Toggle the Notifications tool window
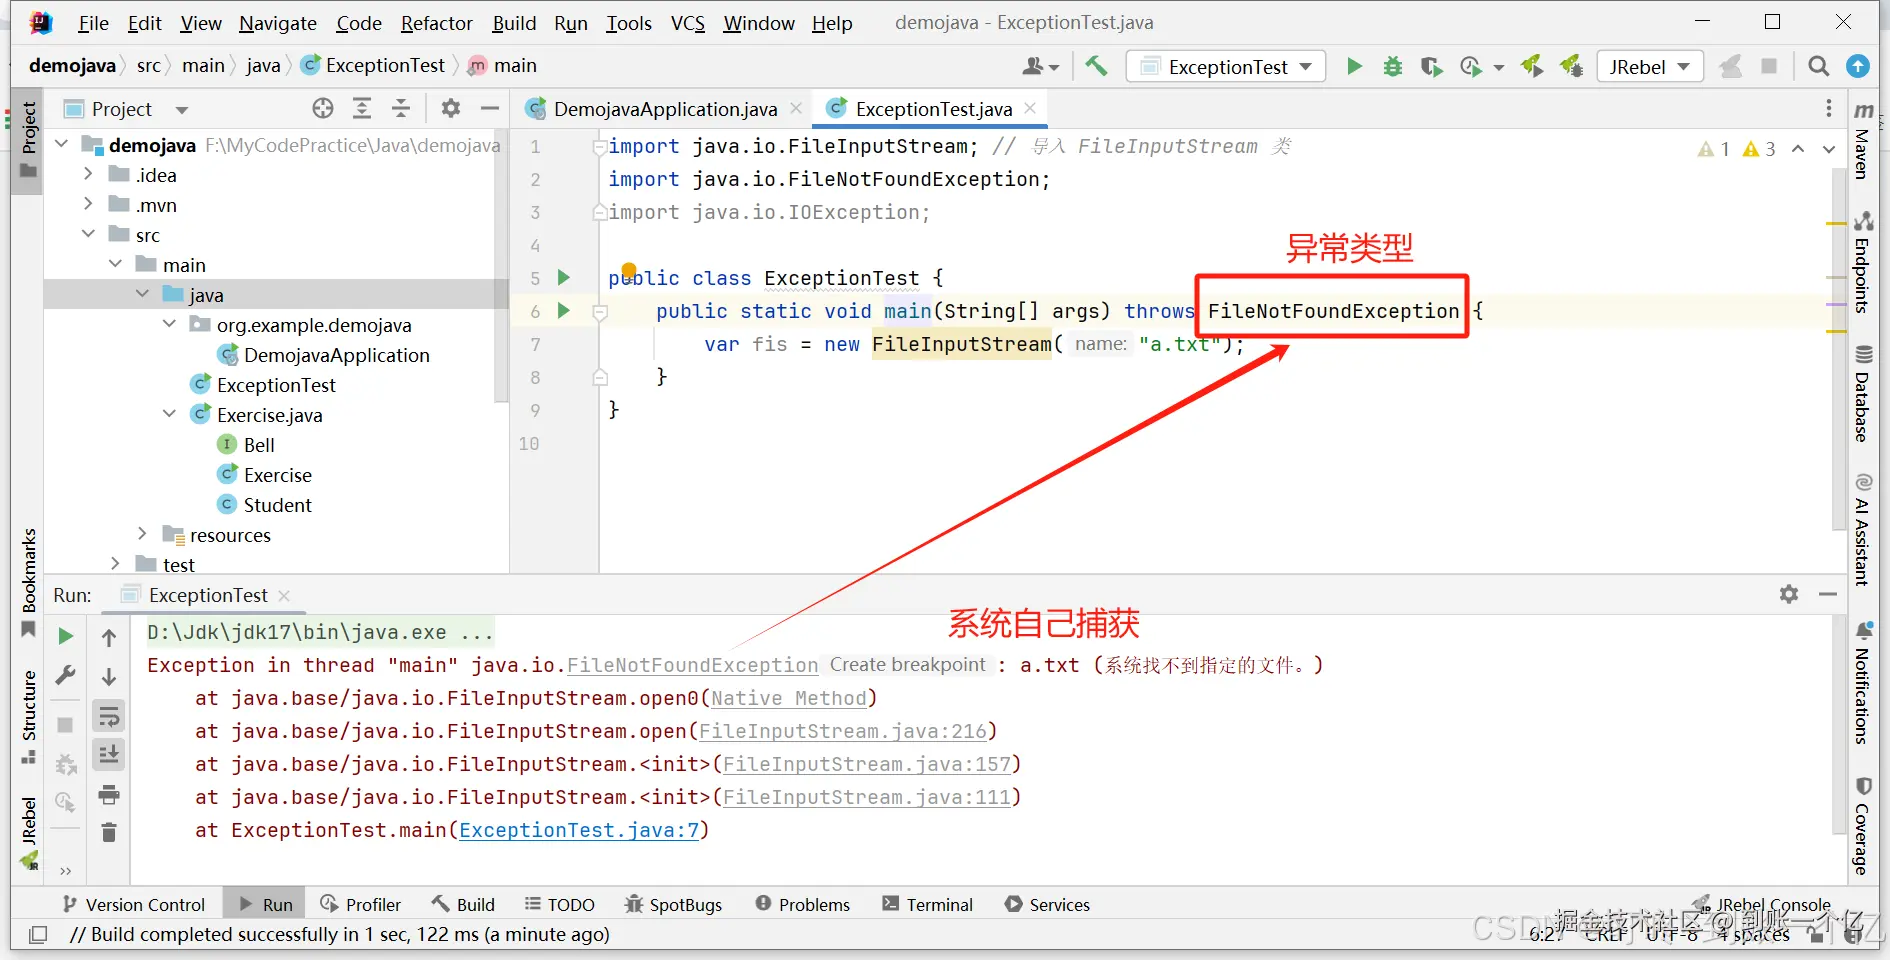The height and width of the screenshot is (960, 1890). pos(1863,683)
